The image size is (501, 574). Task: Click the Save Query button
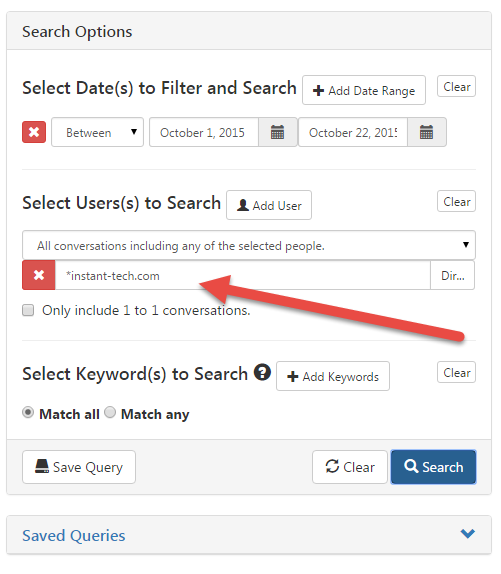tap(79, 467)
